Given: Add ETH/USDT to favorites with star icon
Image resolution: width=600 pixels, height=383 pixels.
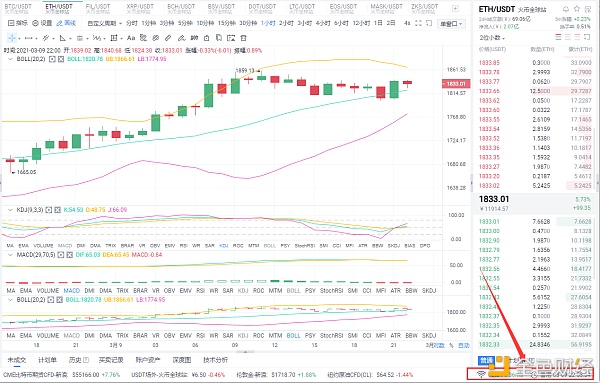Looking at the screenshot, I should click(577, 9).
